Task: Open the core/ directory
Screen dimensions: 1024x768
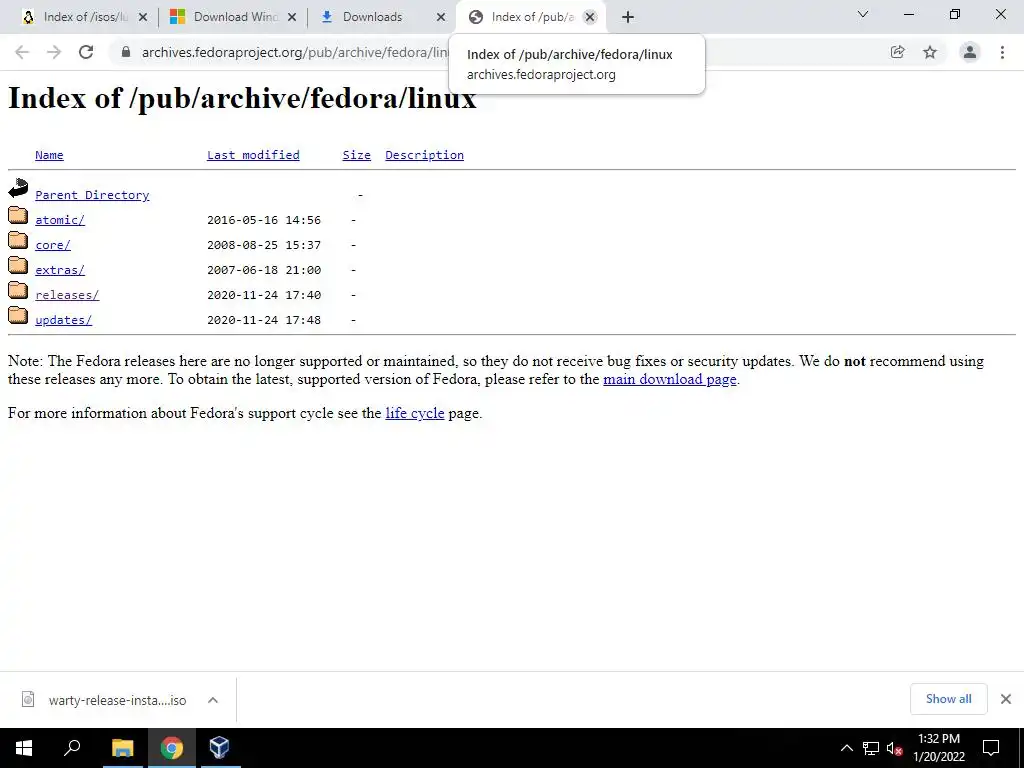Action: [53, 245]
